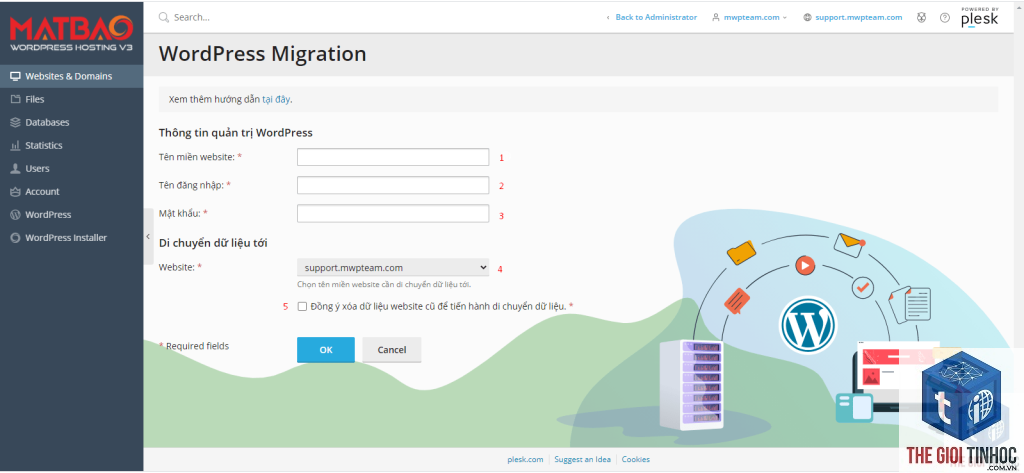
Task: Follow the Back to Administrator link
Action: pyautogui.click(x=656, y=18)
